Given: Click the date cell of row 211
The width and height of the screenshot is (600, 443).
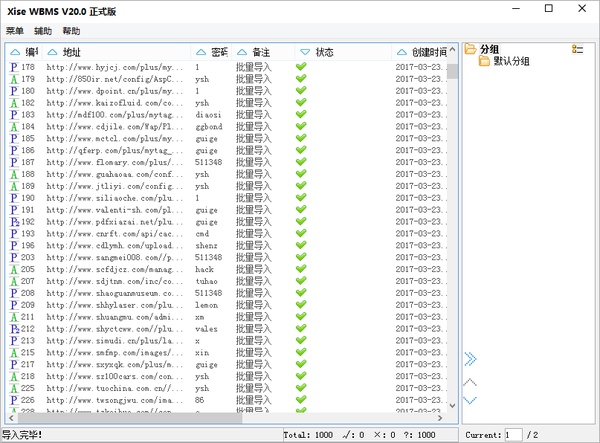Looking at the screenshot, I should 419,317.
